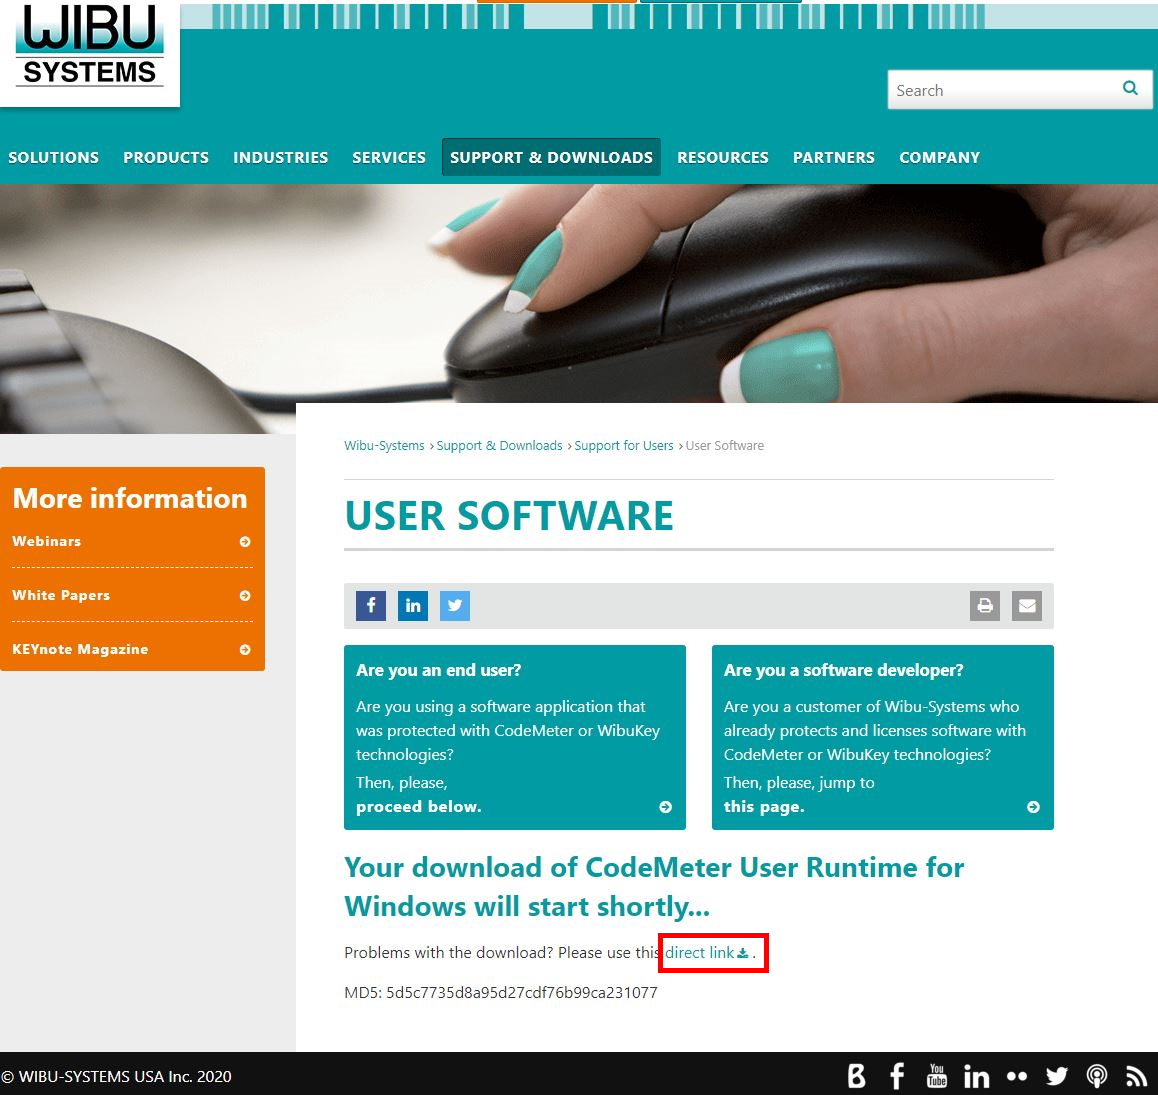
Task: Open podcast icon in footer
Action: click(1097, 1076)
